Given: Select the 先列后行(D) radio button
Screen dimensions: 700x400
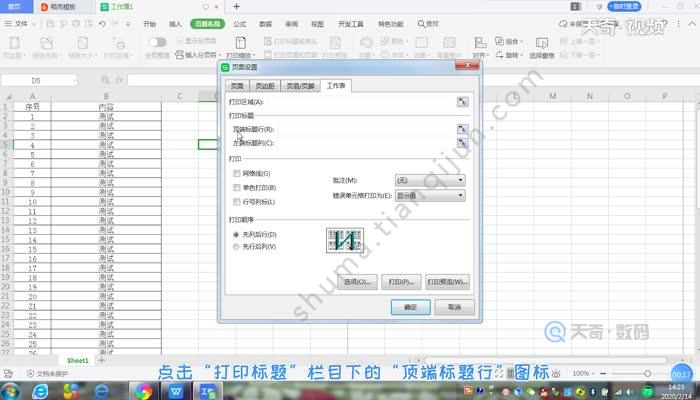Looking at the screenshot, I should click(236, 234).
